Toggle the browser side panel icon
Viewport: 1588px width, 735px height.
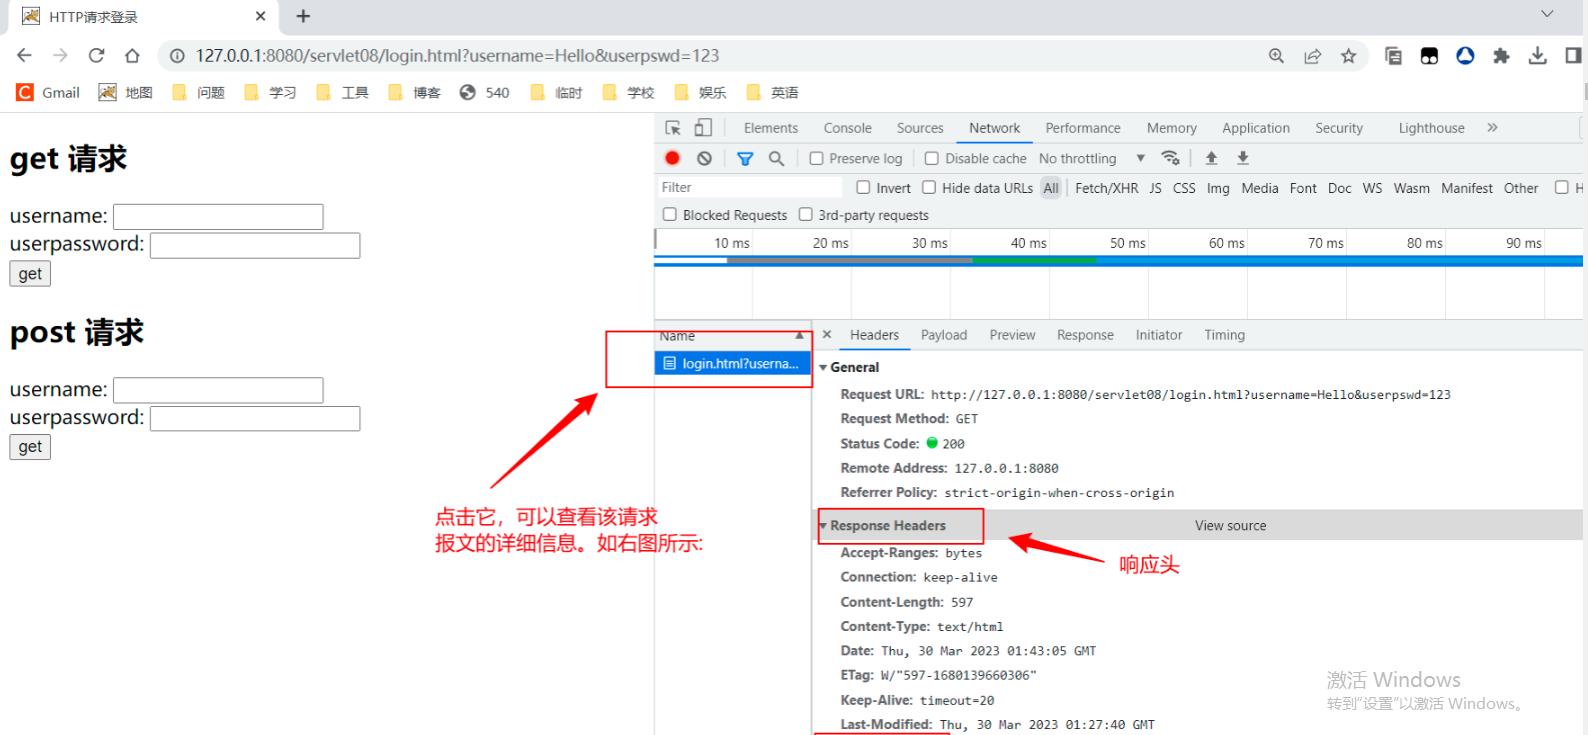click(x=1573, y=56)
